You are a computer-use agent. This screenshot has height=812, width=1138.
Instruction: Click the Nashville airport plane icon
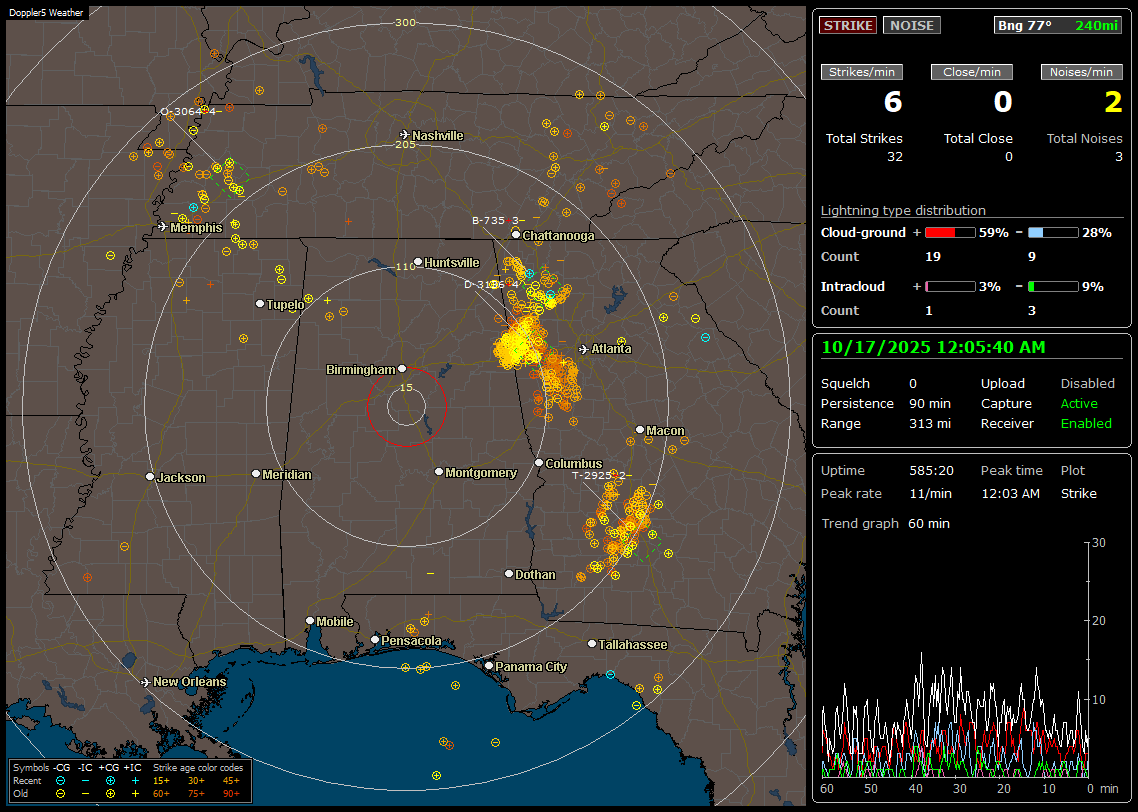[x=405, y=135]
